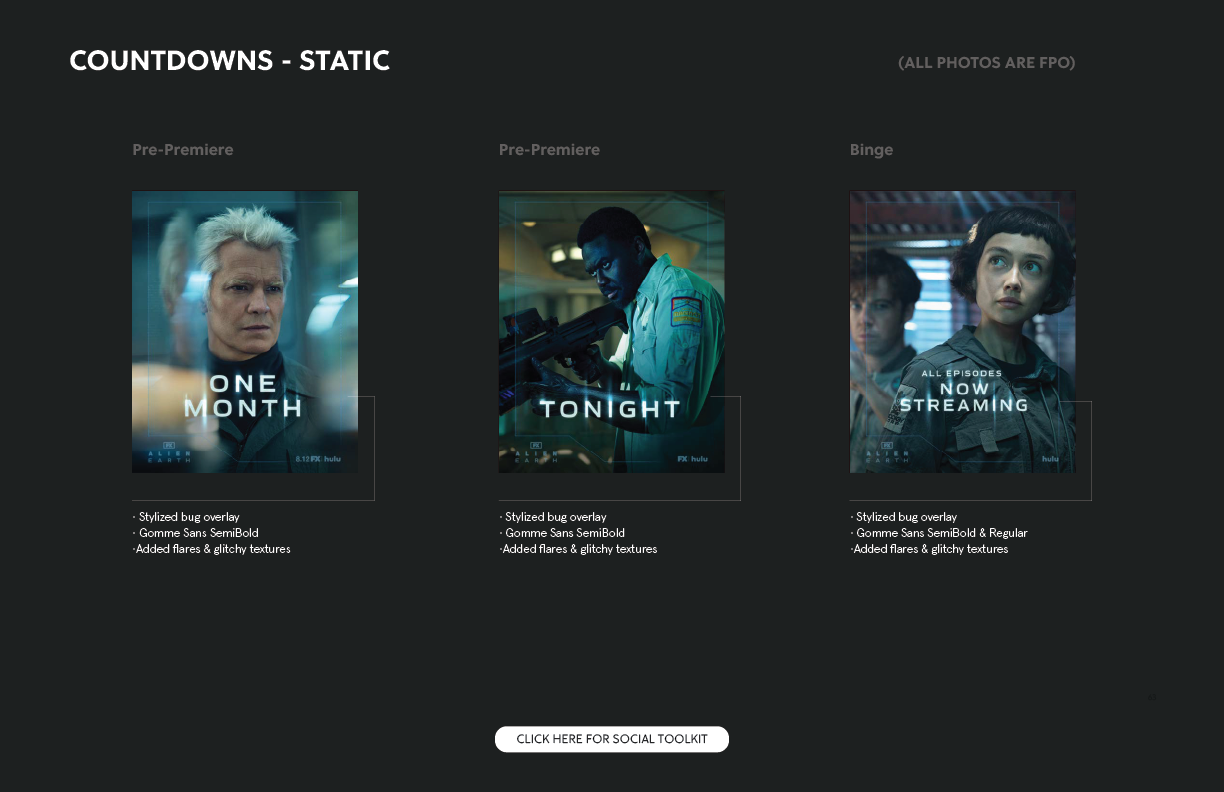Click 'Added flares & glitchy textures' under Tonight poster

coord(579,549)
